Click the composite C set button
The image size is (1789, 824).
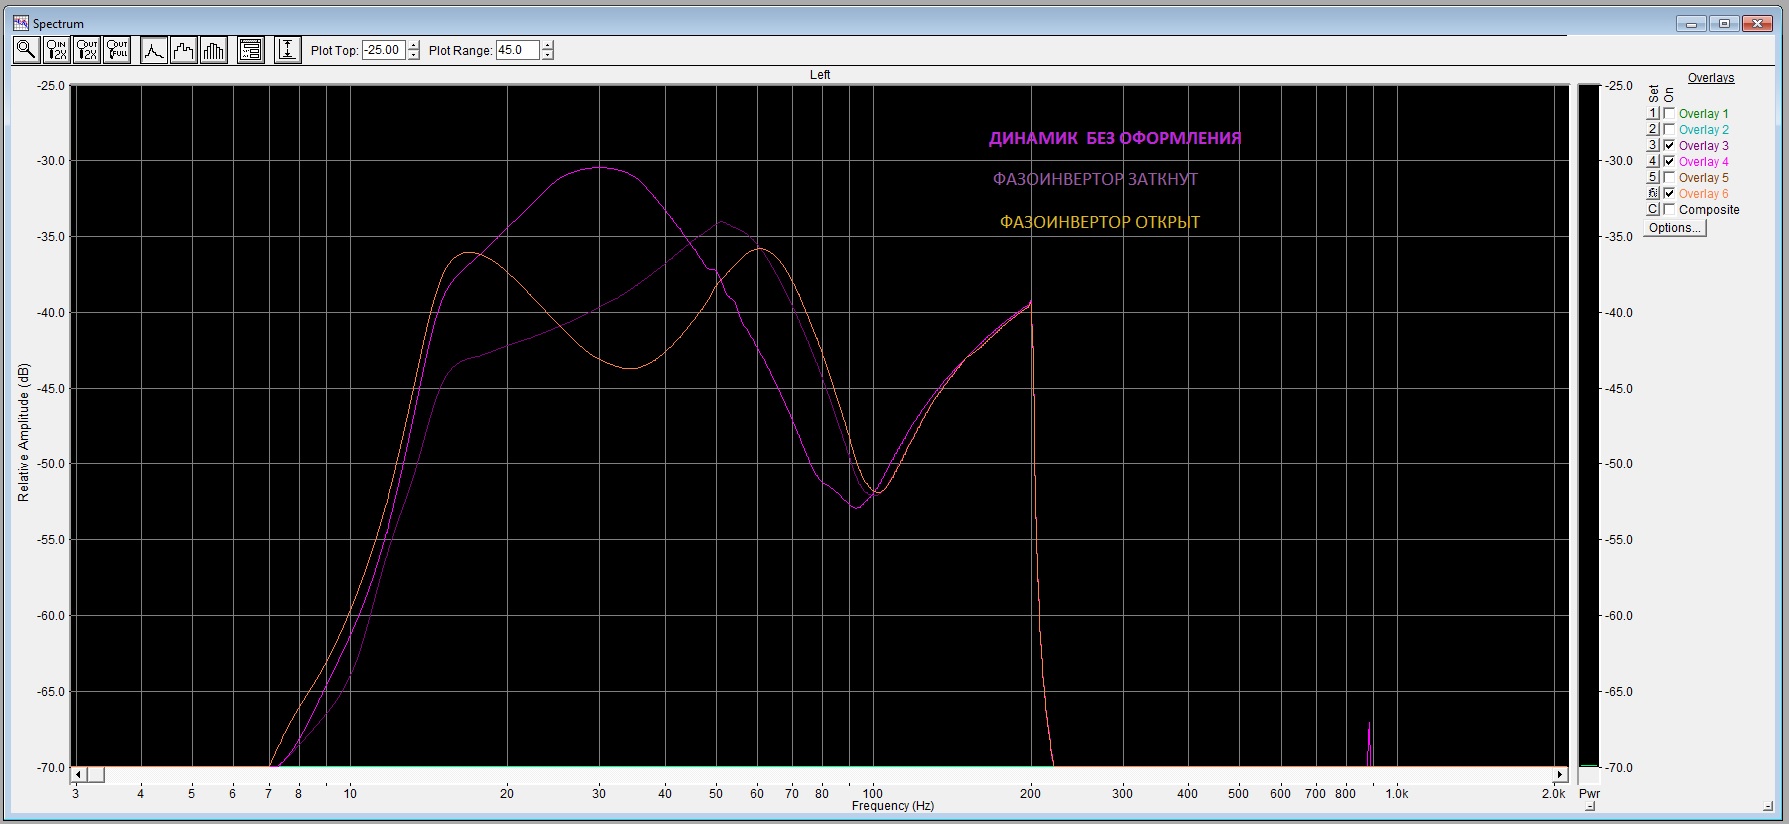1653,210
